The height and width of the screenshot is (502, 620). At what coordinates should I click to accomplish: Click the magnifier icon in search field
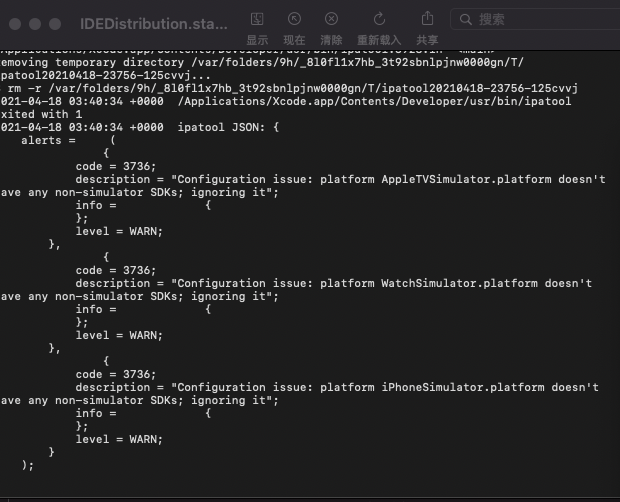pyautogui.click(x=466, y=19)
